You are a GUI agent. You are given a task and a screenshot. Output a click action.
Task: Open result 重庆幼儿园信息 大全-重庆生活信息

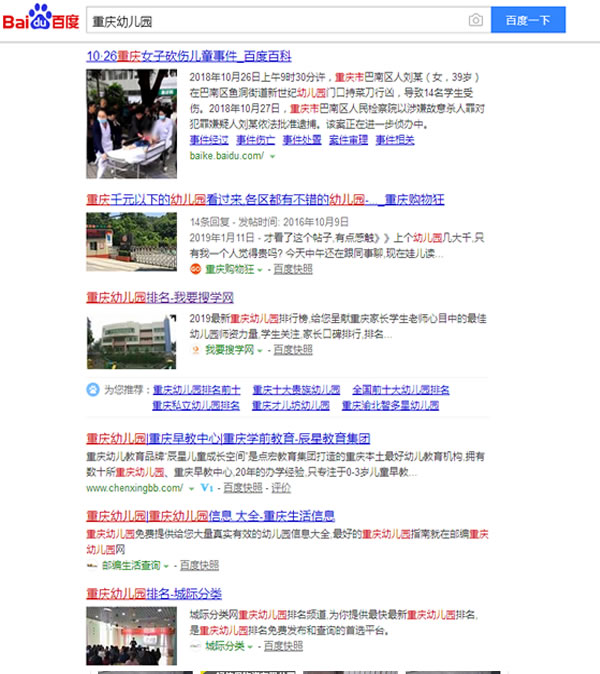[211, 516]
